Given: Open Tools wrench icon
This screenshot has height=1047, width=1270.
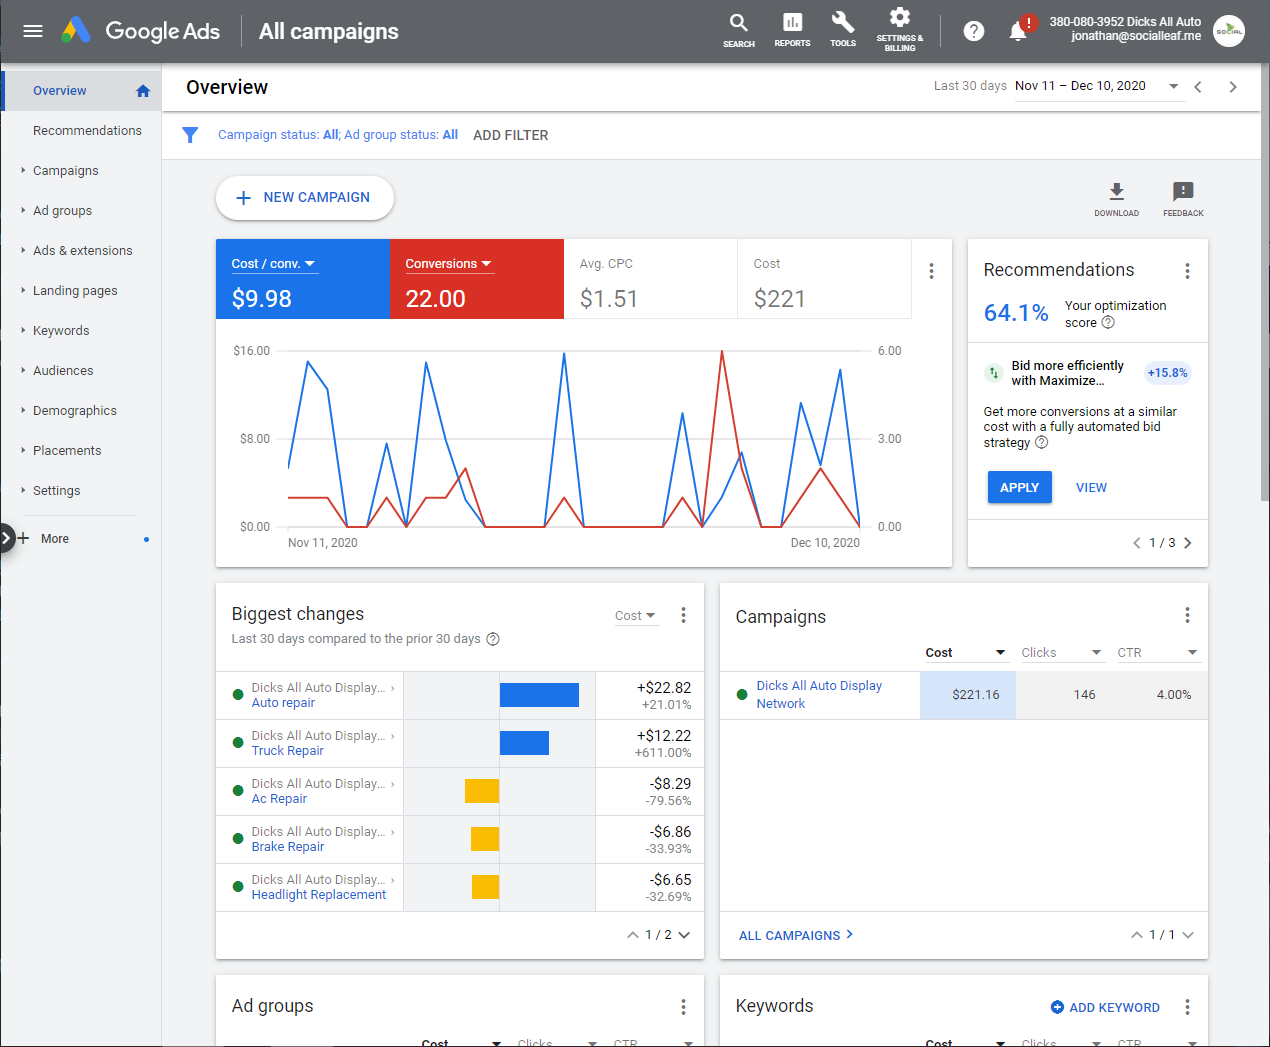Looking at the screenshot, I should (843, 30).
